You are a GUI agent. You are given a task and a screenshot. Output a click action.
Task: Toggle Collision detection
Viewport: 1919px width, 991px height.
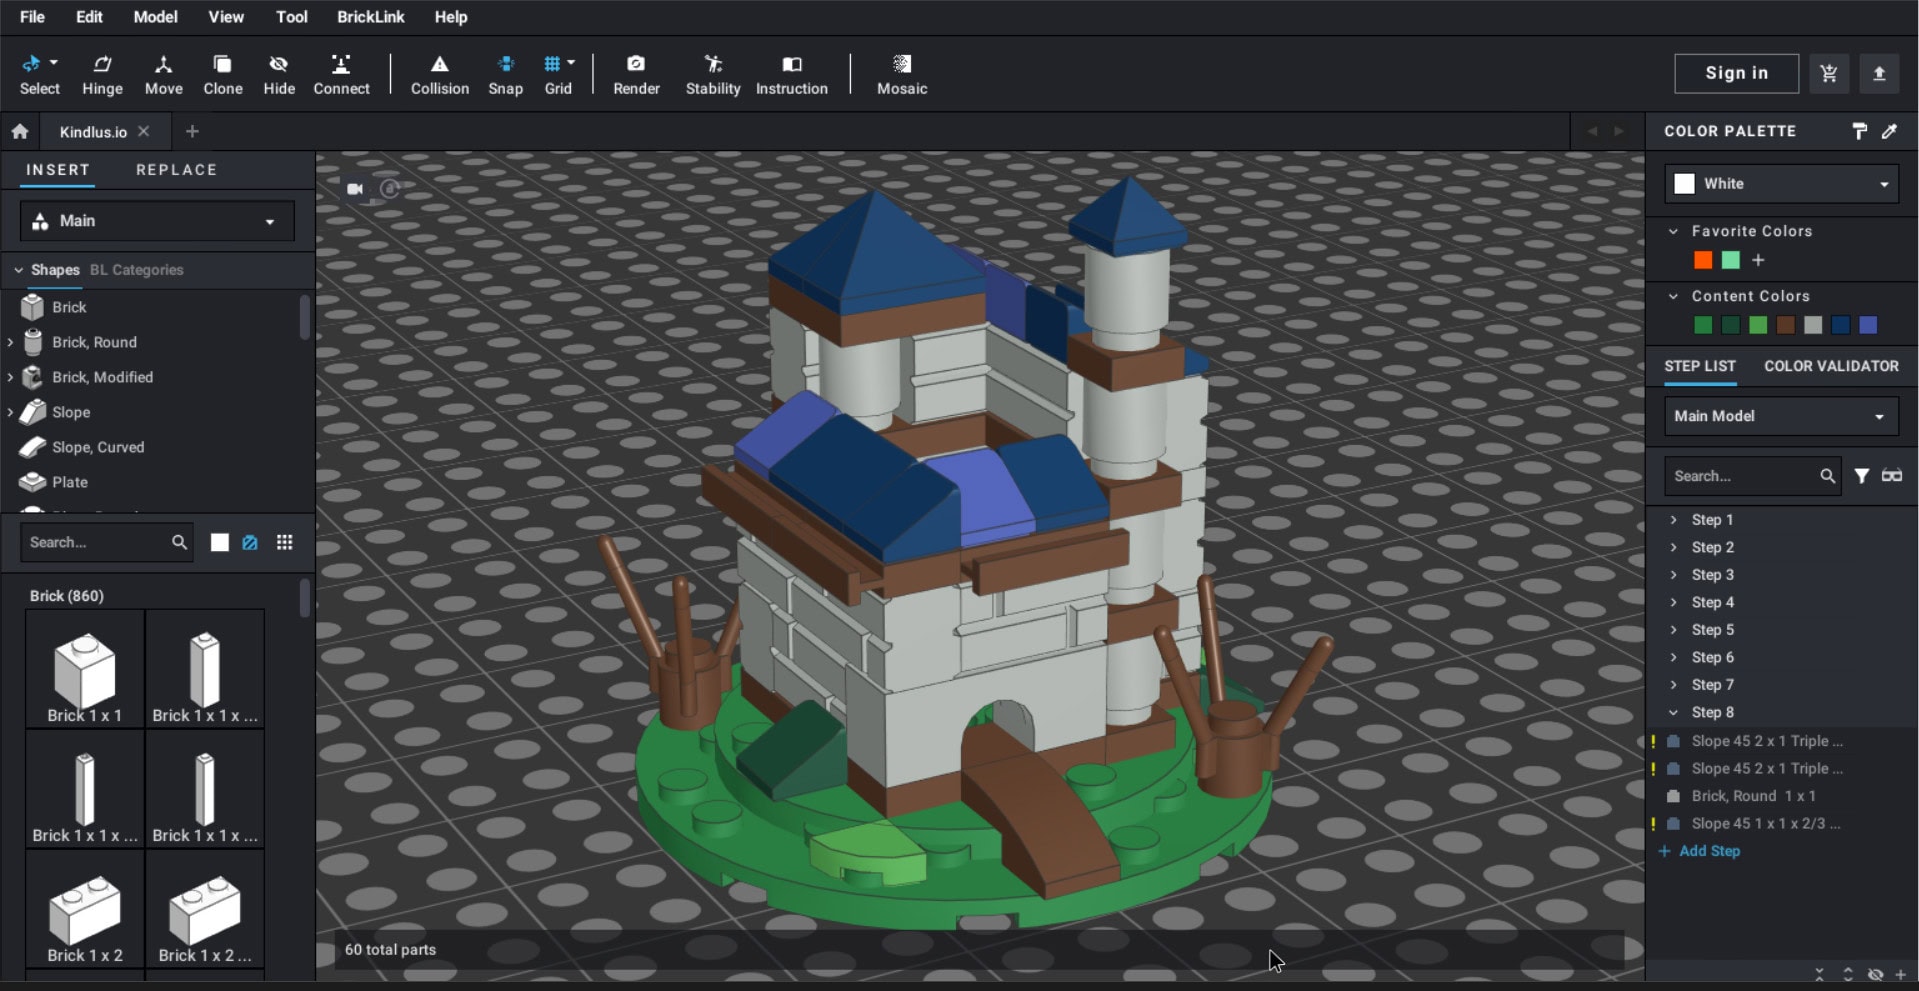click(x=439, y=74)
